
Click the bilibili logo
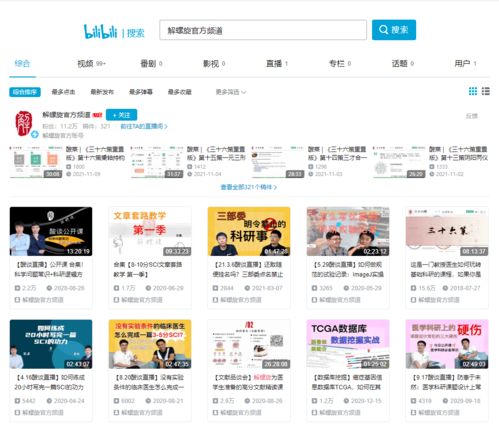click(100, 31)
